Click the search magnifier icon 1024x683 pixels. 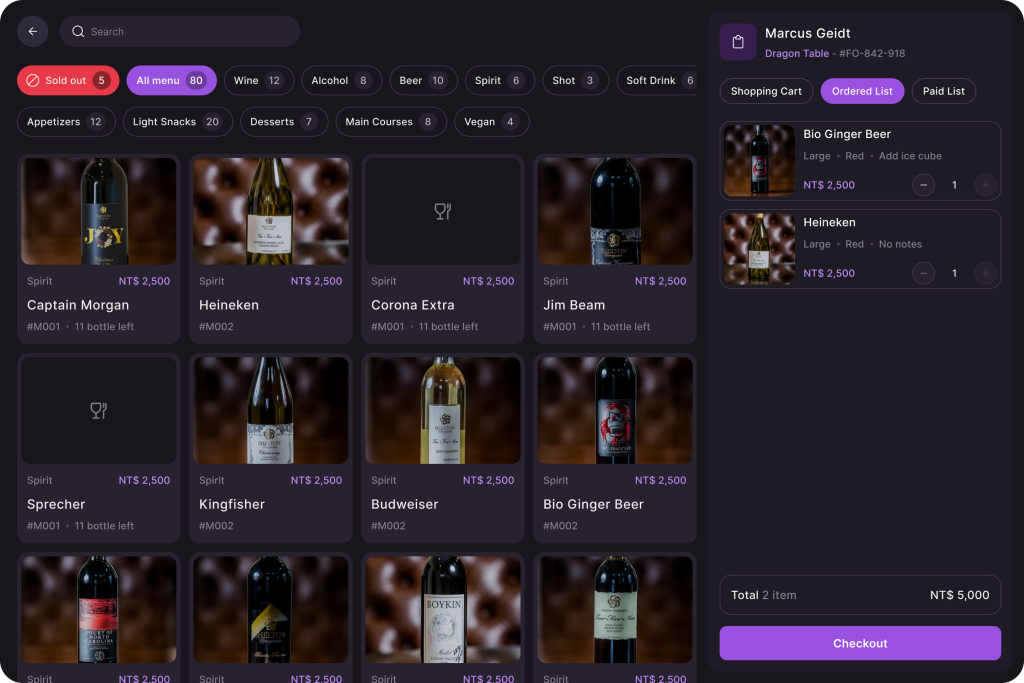(78, 31)
